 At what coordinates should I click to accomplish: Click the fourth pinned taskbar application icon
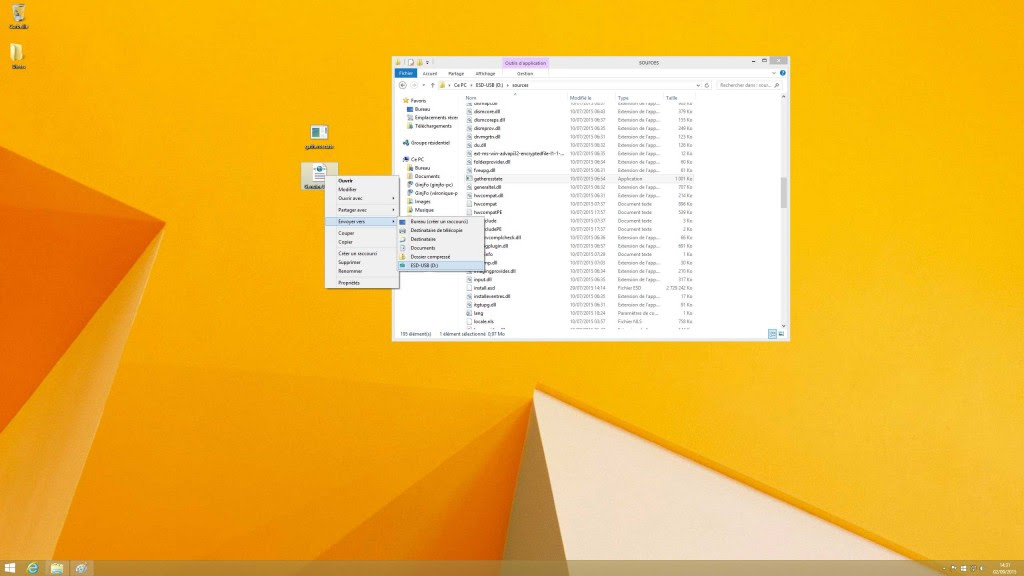click(x=81, y=568)
